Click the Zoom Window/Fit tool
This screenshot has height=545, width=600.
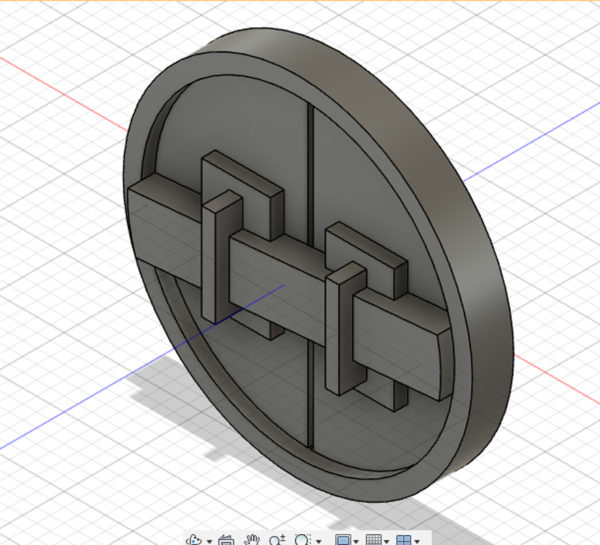302,540
